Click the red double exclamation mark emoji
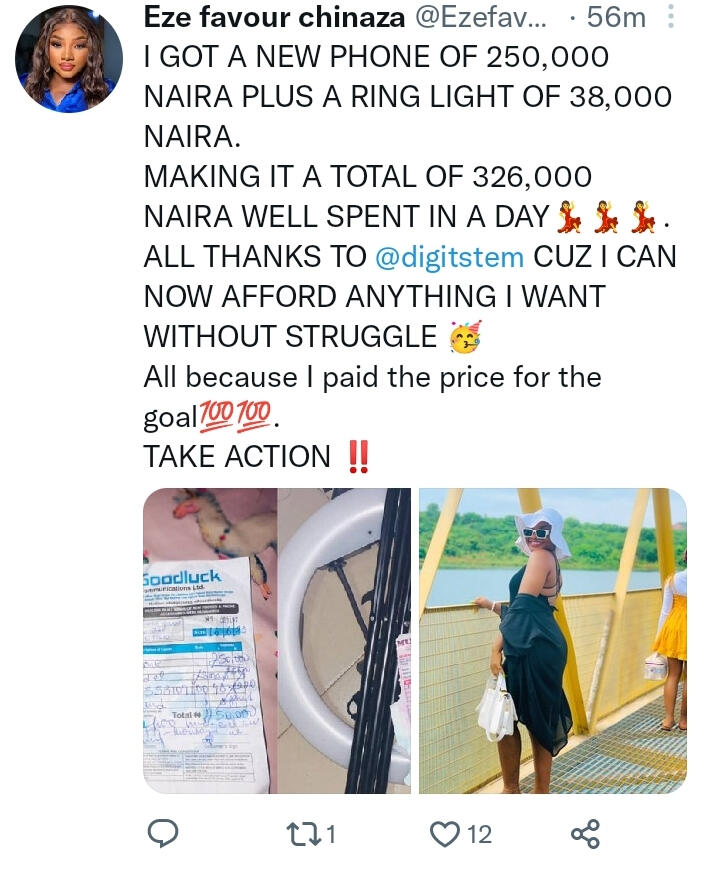This screenshot has height=872, width=711. point(357,457)
